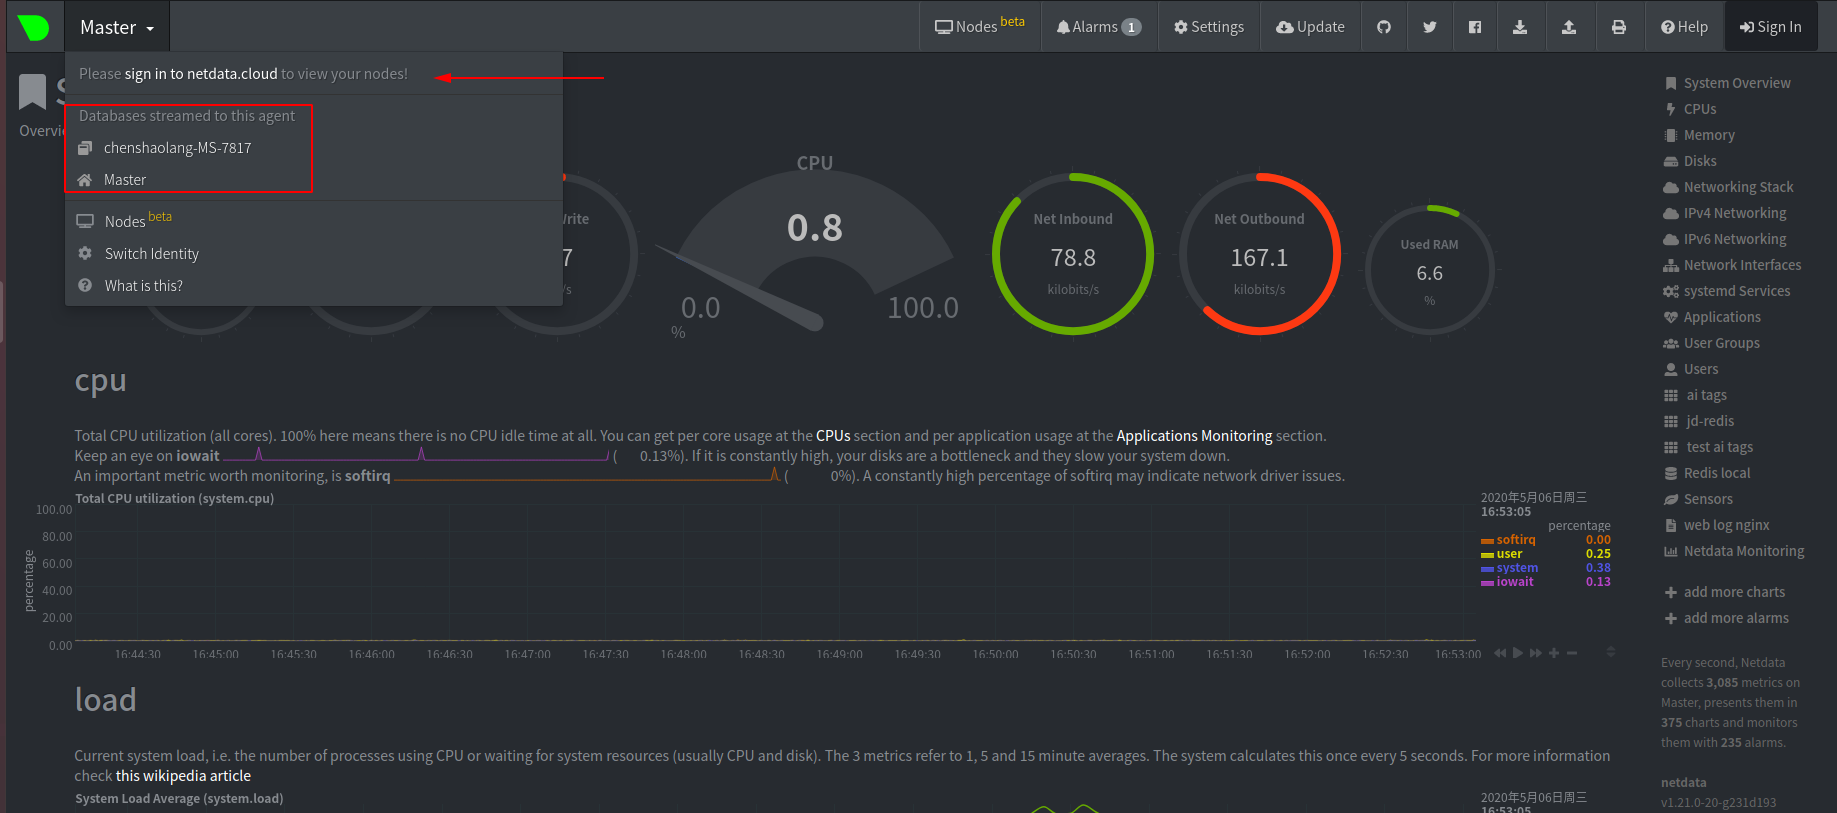Toggle the system dimension in the CPU legend
This screenshot has width=1837, height=813.
[x=1517, y=568]
